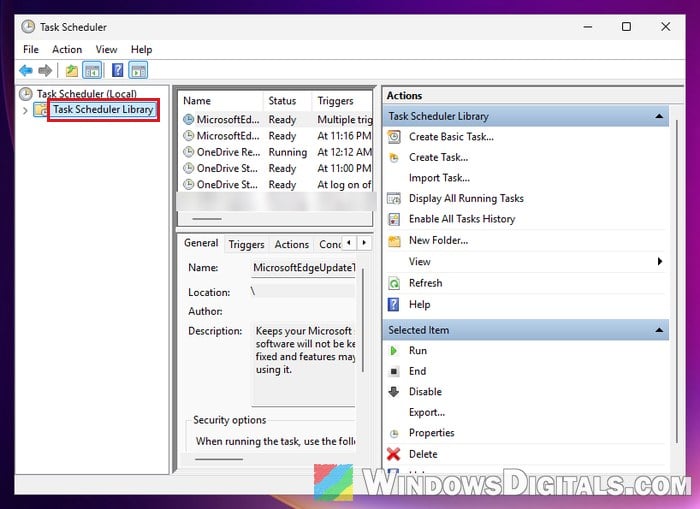Switch to the Triggers tab
This screenshot has height=509, width=700.
click(246, 245)
